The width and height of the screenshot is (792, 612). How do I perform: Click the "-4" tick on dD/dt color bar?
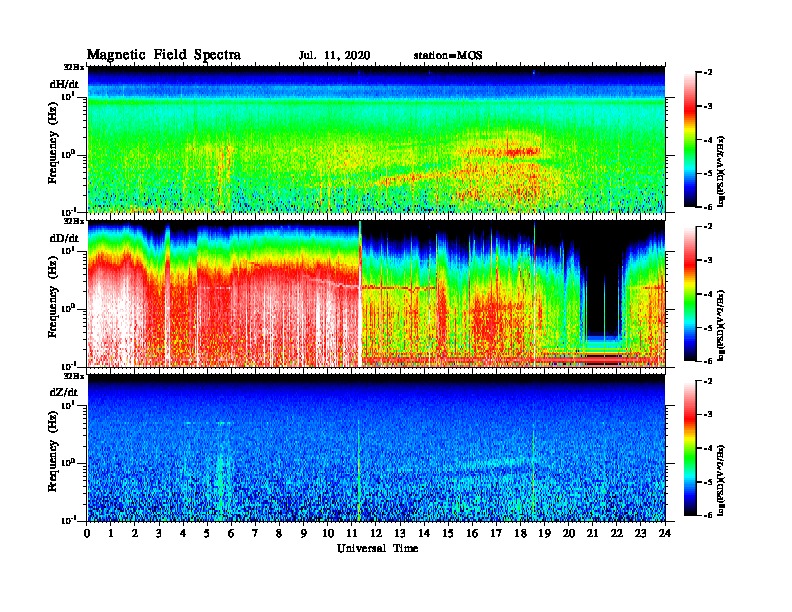708,294
